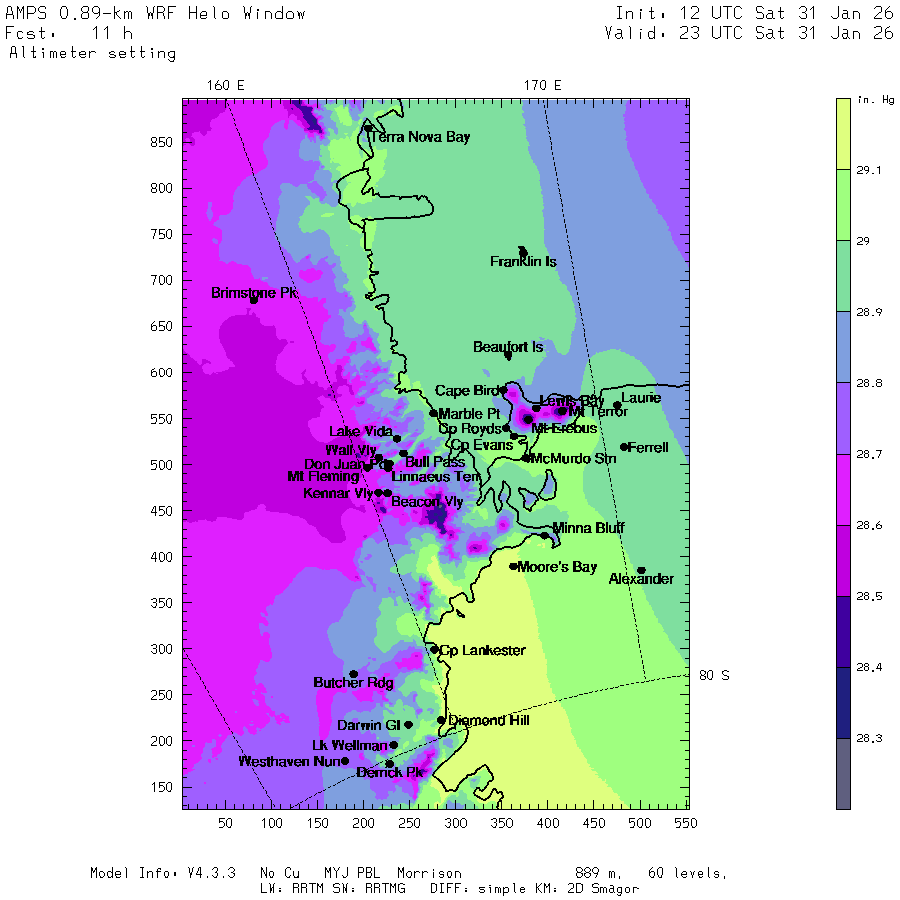Click the 'Cp Royds' map label

point(470,429)
